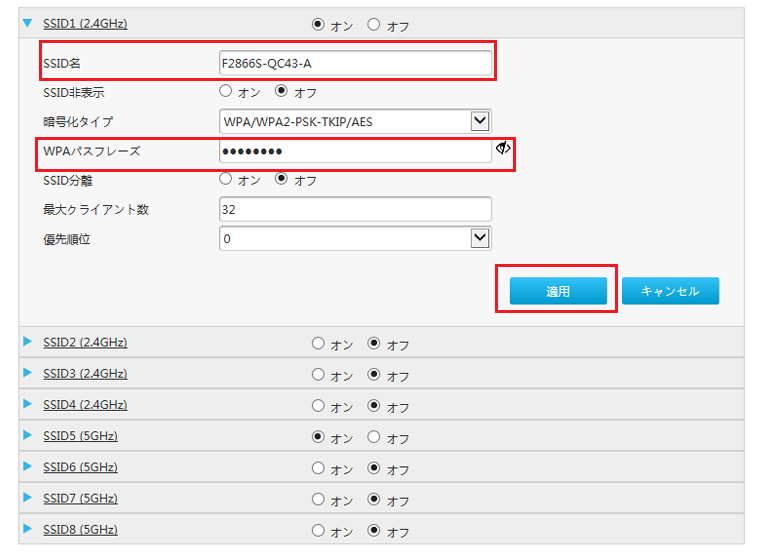
Task: Focus the 最大クライアント数 field
Action: 355,209
